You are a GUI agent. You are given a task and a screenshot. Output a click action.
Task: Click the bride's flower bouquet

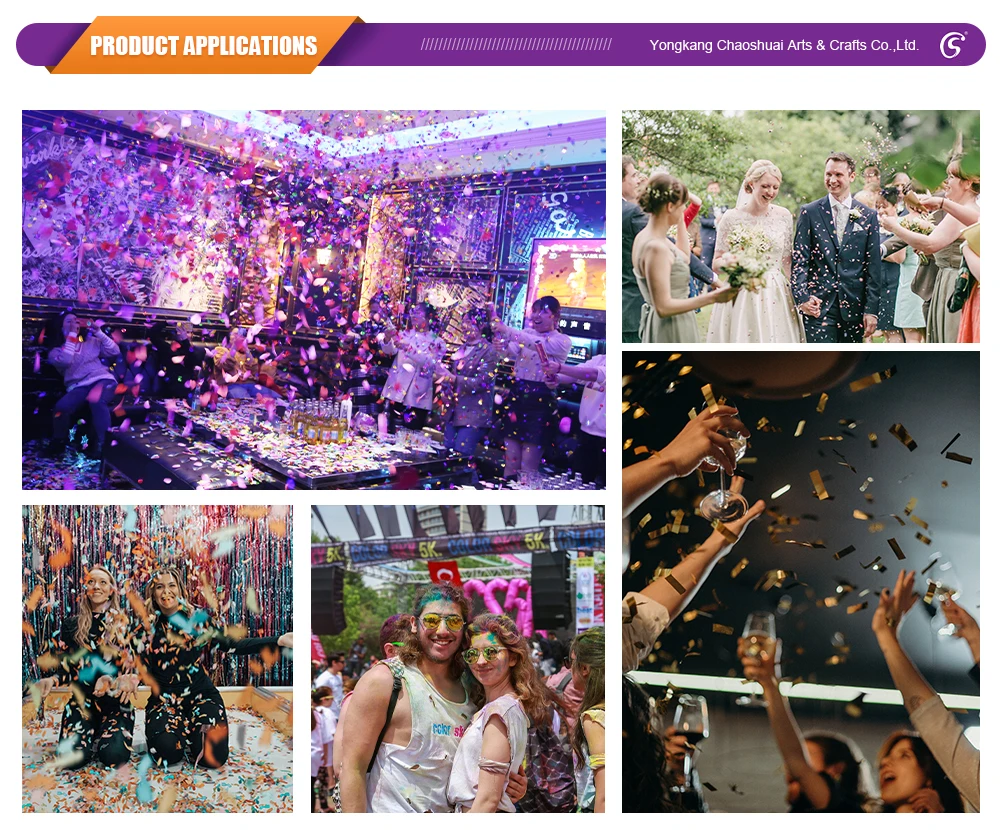click(x=745, y=258)
